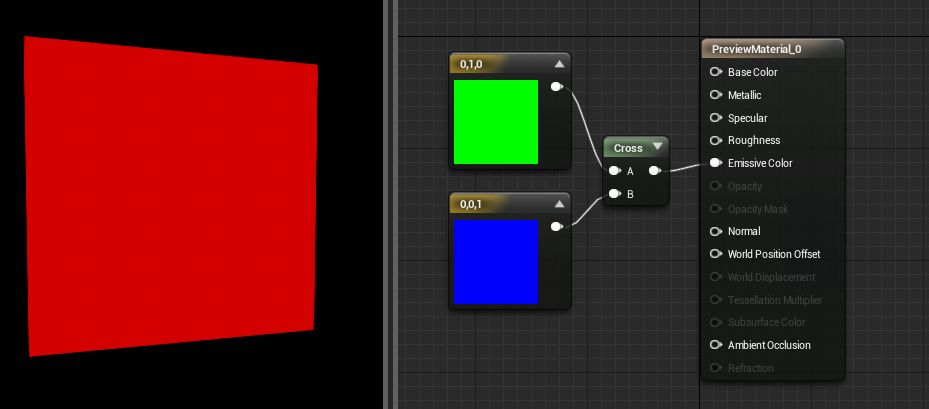Click the Metallic input pin

(716, 95)
